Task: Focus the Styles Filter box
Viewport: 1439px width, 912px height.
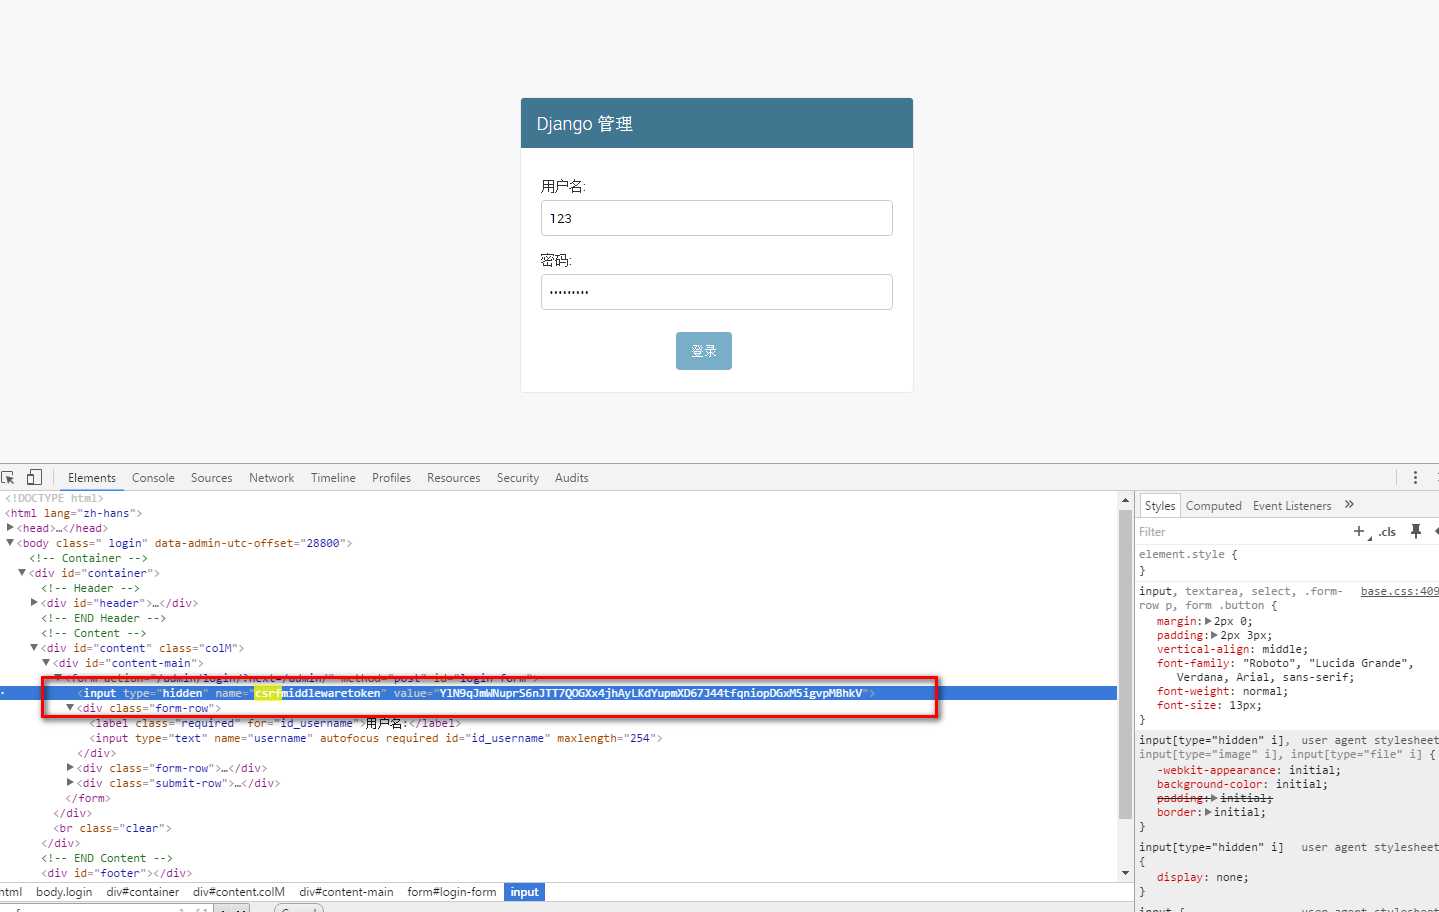Action: click(x=1240, y=532)
